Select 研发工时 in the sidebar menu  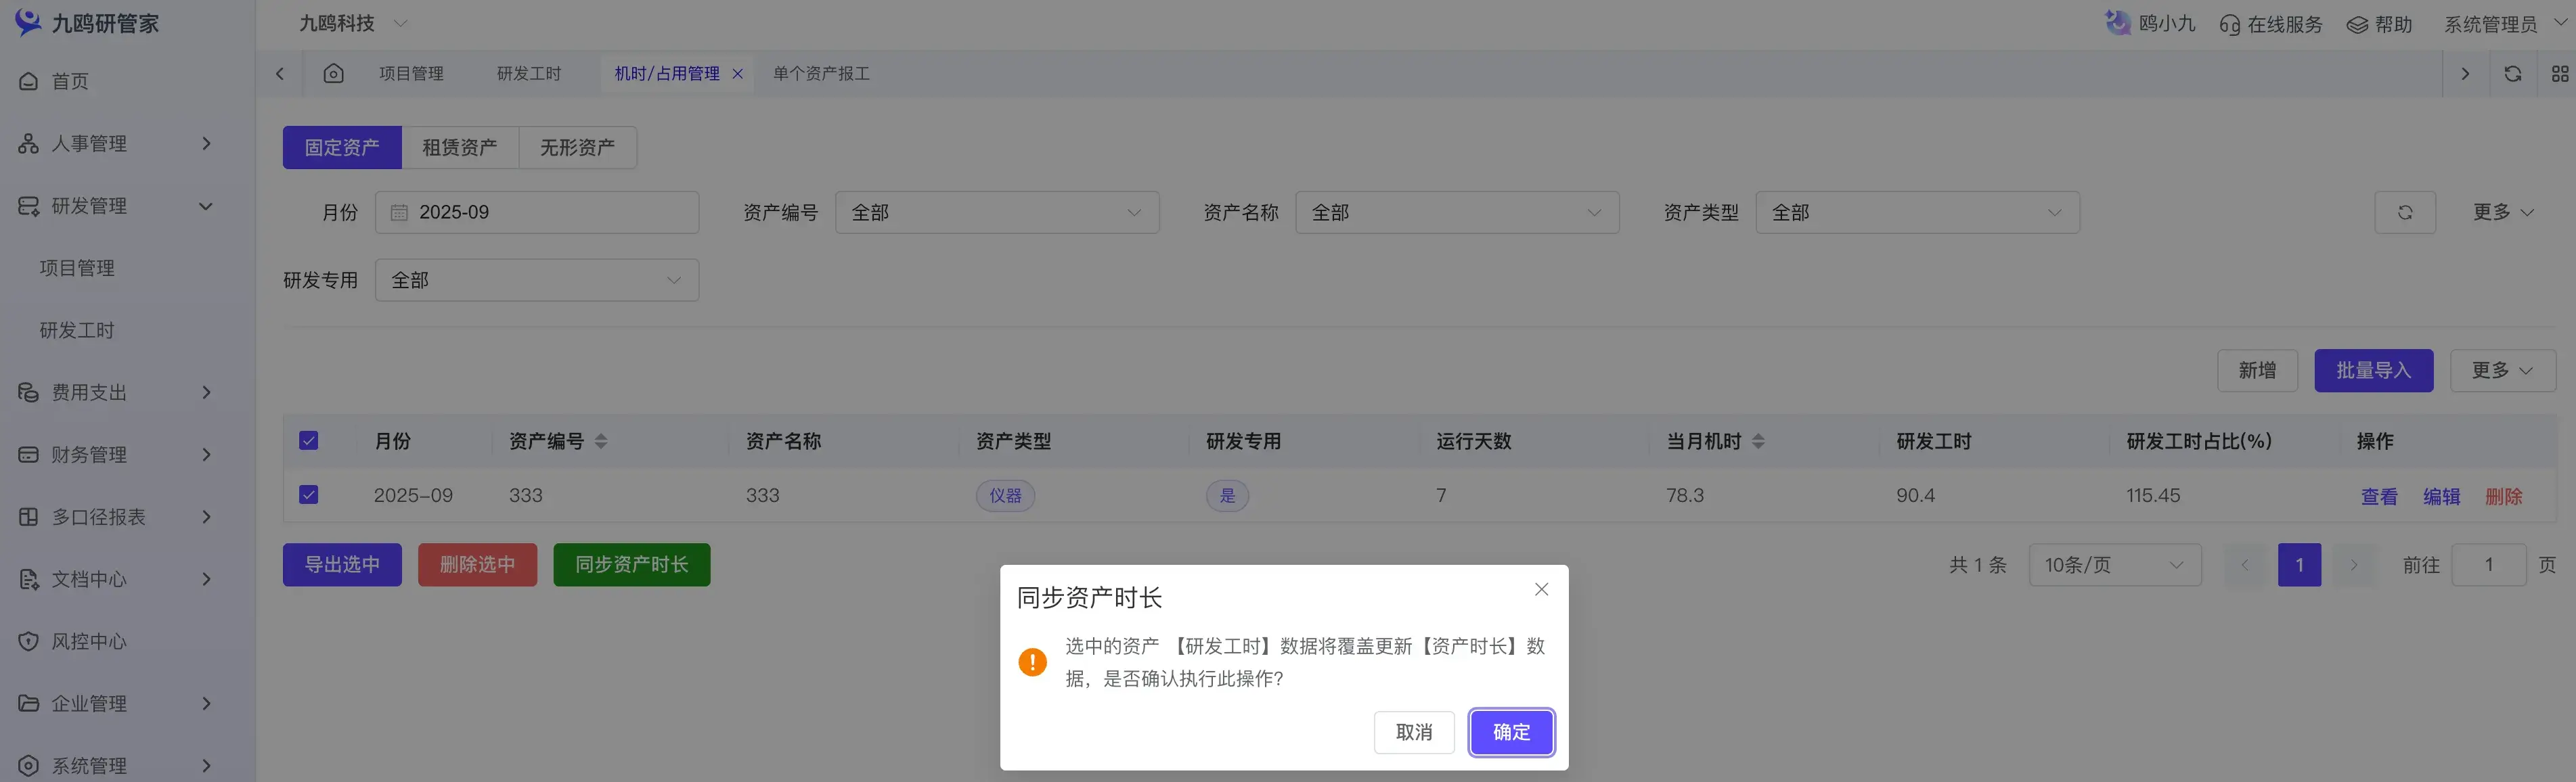point(78,330)
